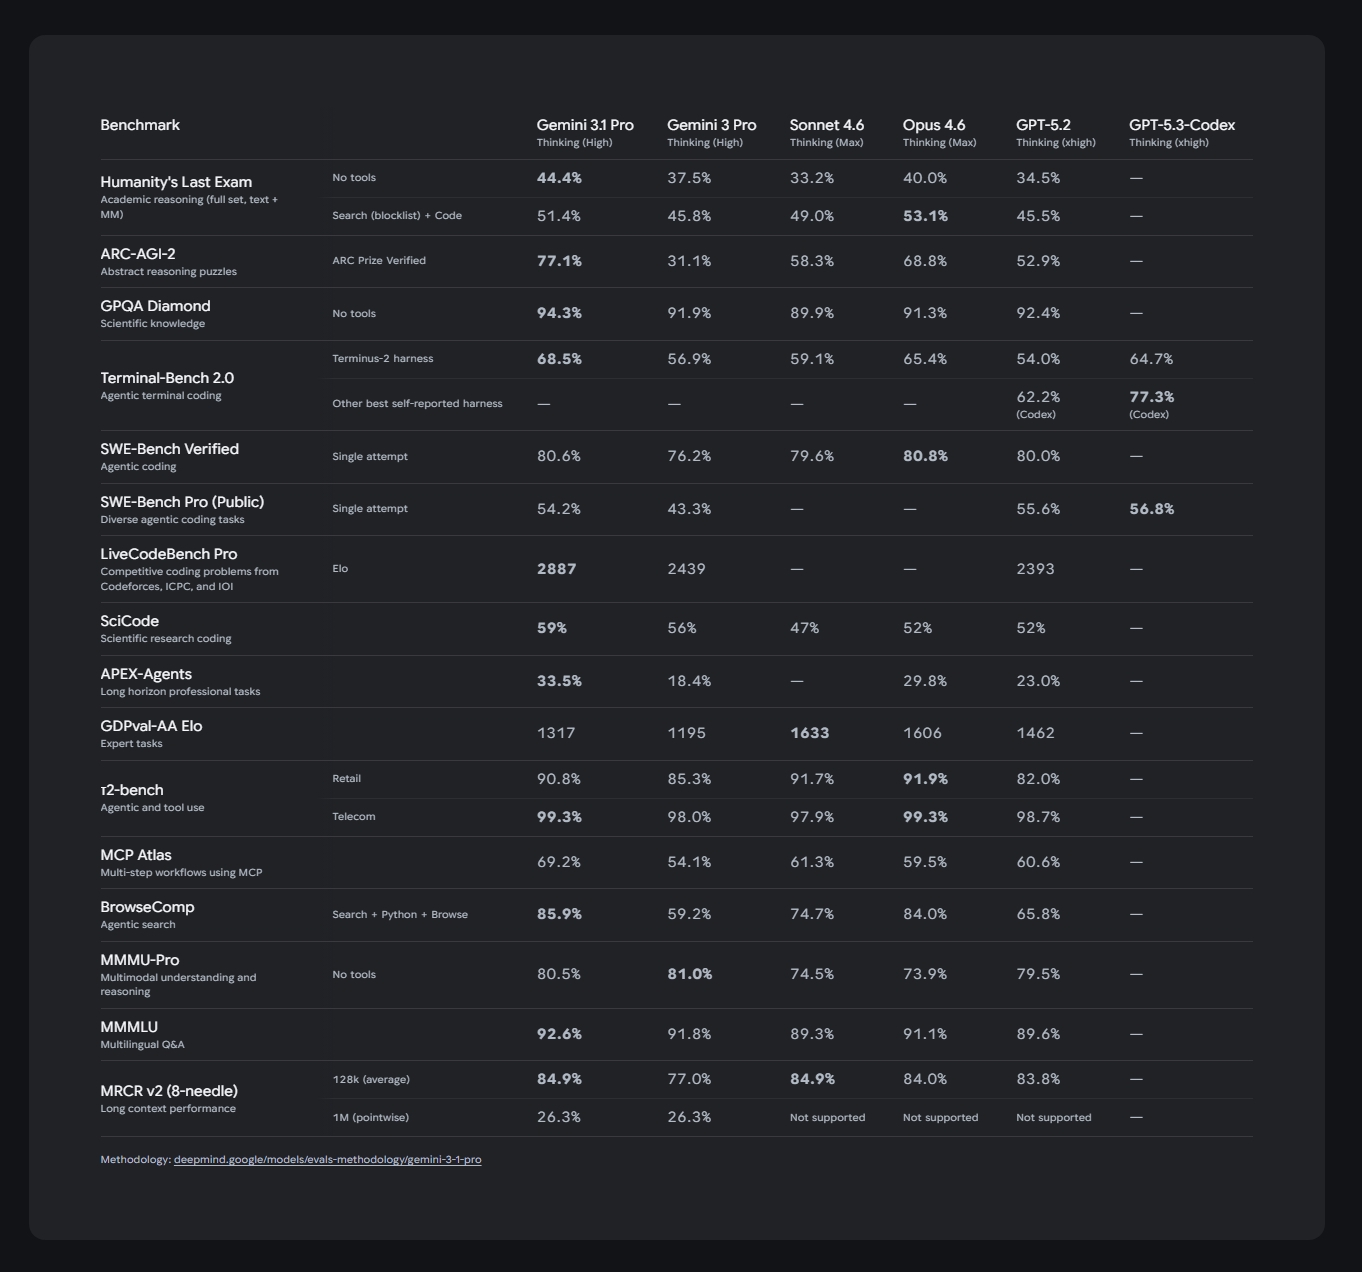Click Opus 4.6's "91.9%" Retail score
The height and width of the screenshot is (1272, 1362).
tap(925, 779)
